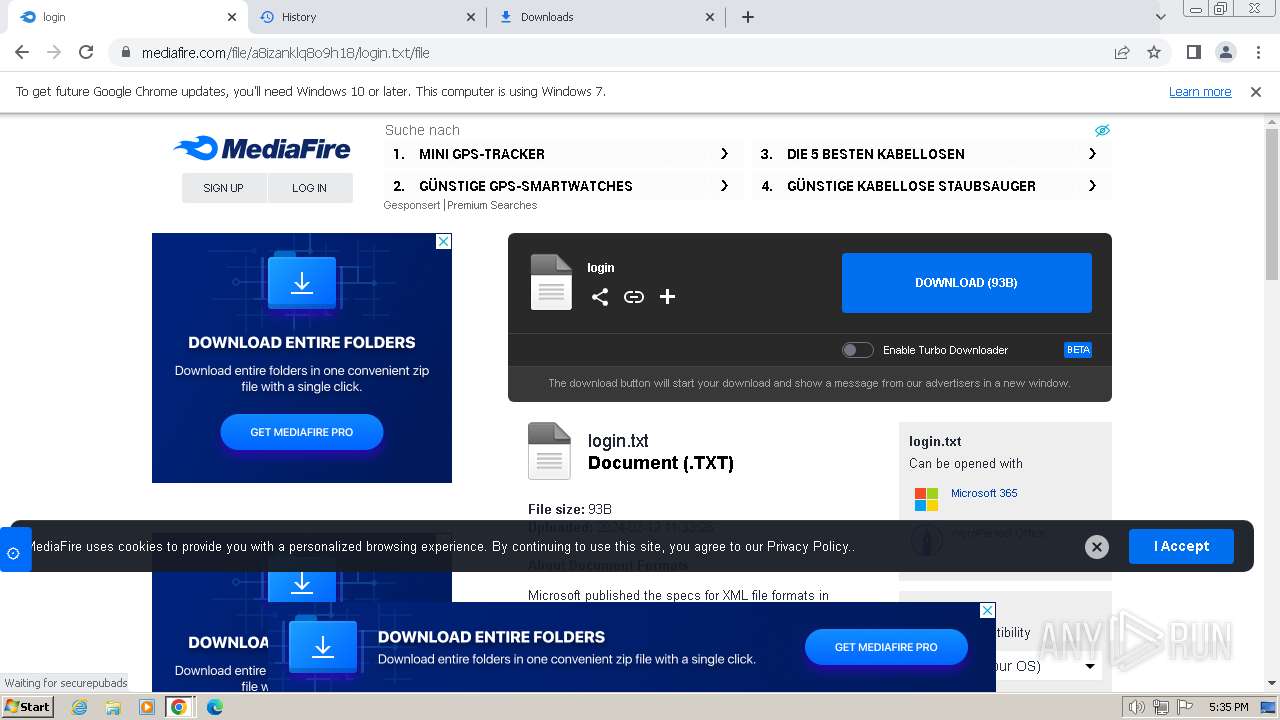Open Chrome three-dot menu

click(x=1258, y=52)
